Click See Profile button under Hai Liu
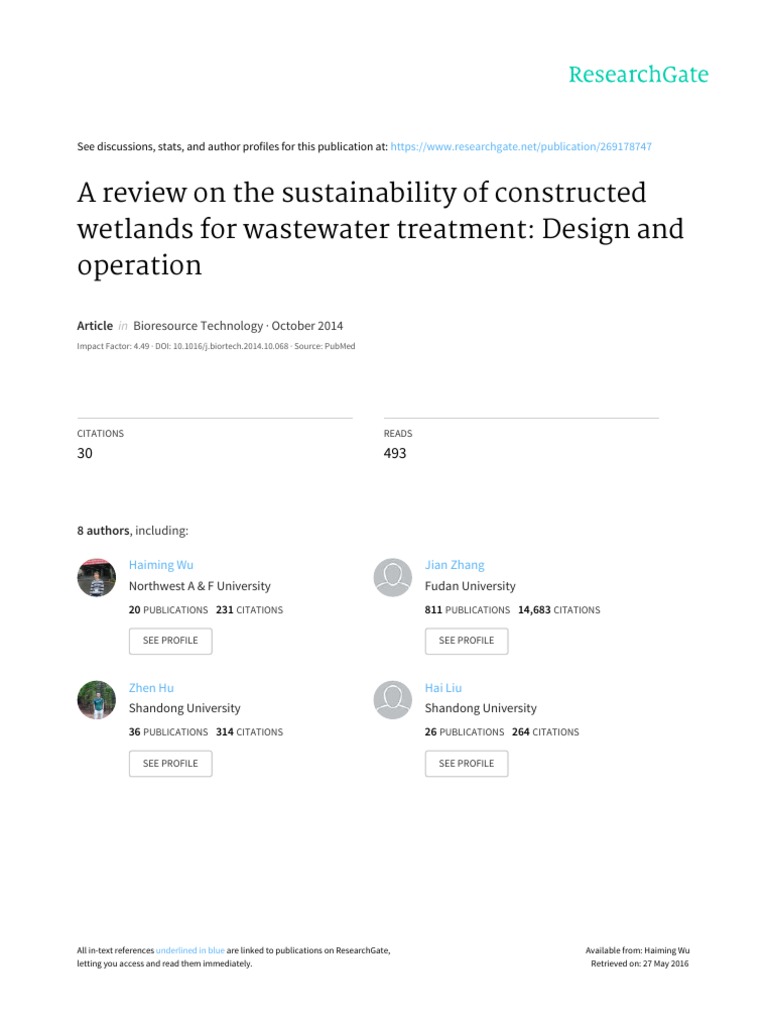 tap(466, 763)
